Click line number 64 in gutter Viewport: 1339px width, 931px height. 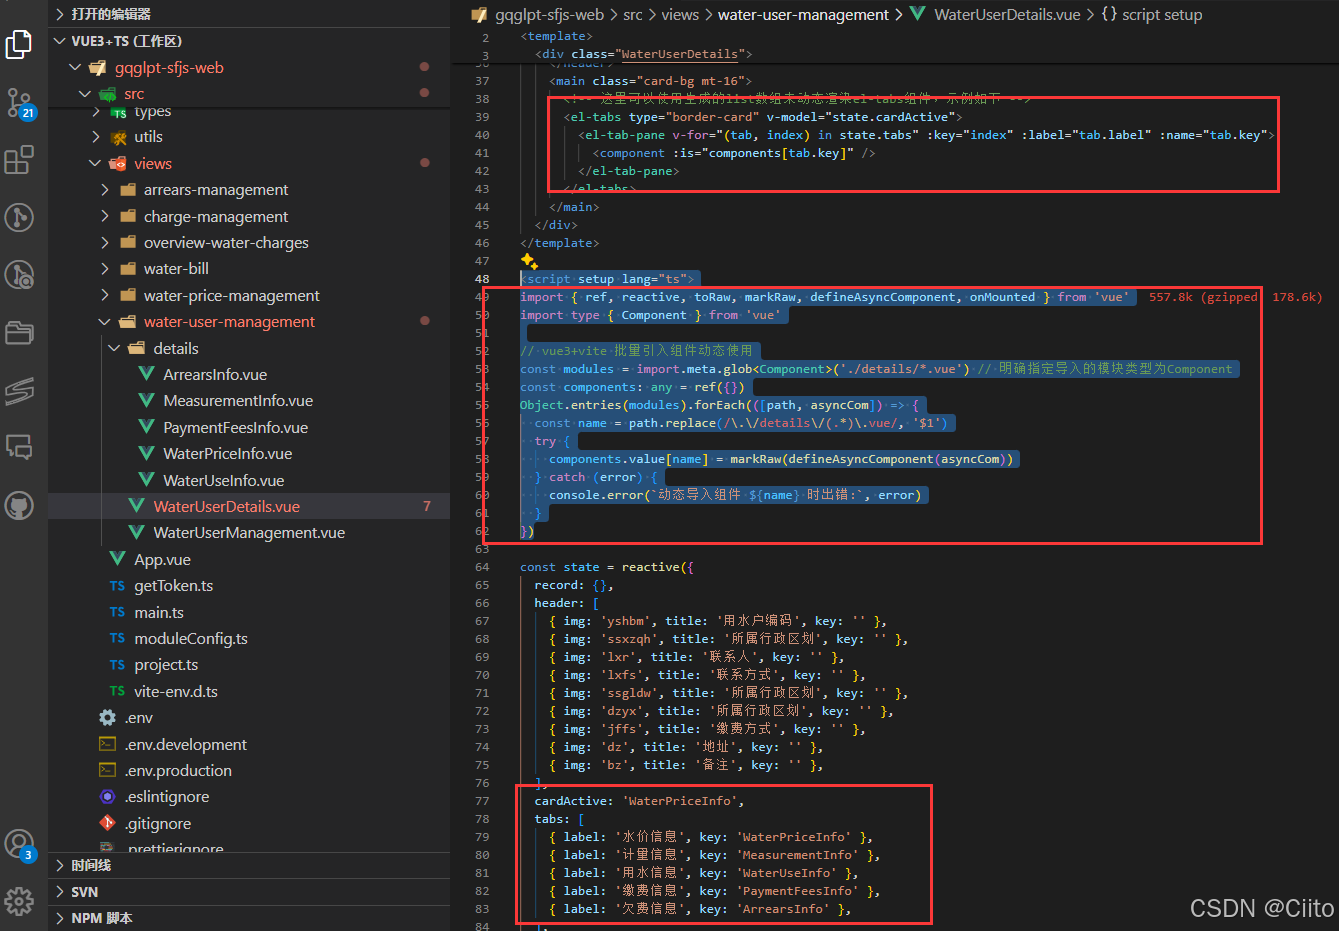pos(482,567)
